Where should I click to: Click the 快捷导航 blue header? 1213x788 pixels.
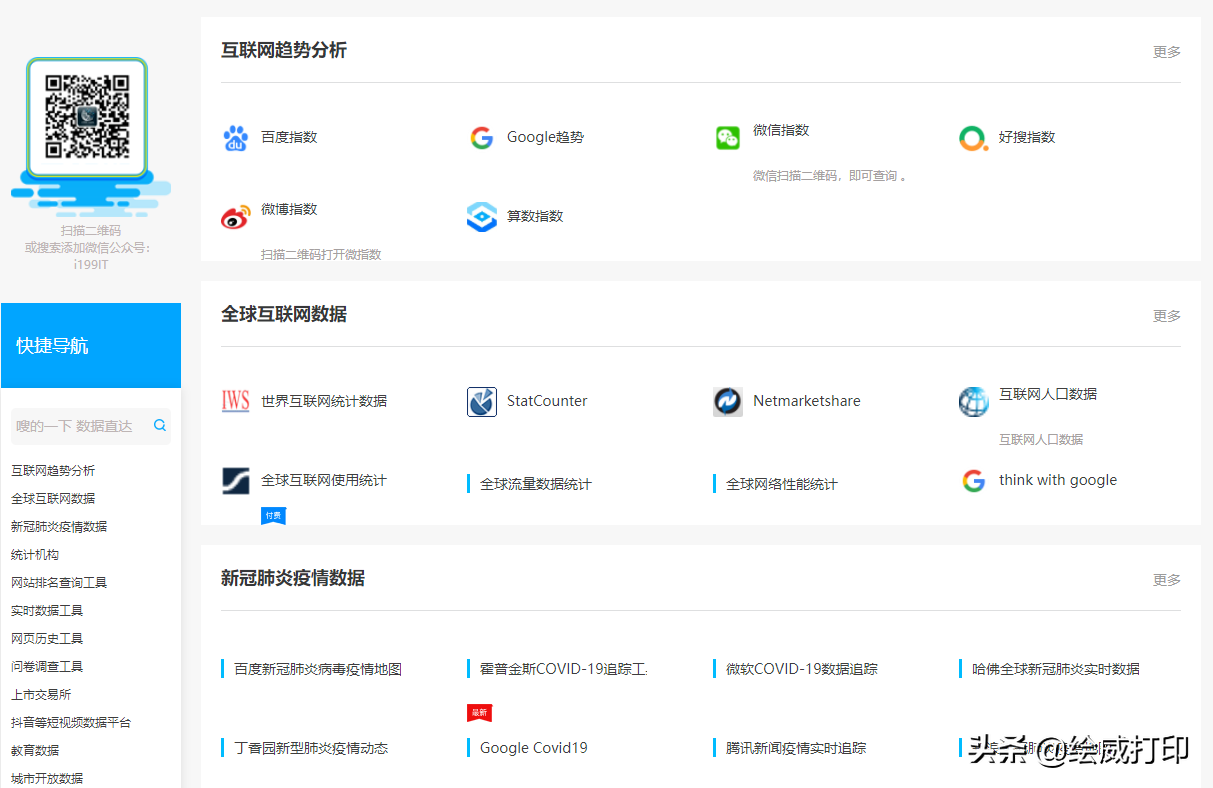point(91,345)
